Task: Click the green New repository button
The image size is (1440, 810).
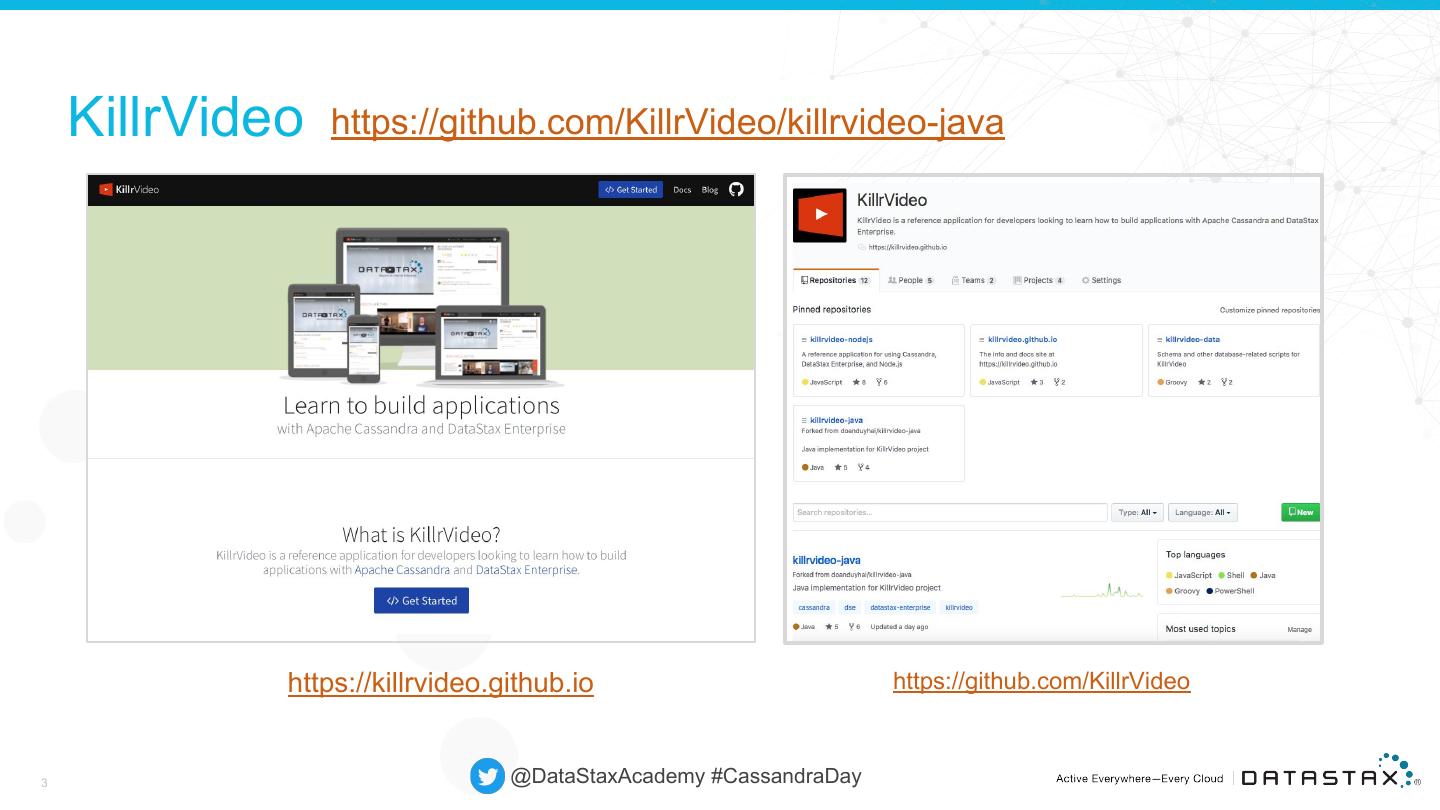Action: (1301, 512)
